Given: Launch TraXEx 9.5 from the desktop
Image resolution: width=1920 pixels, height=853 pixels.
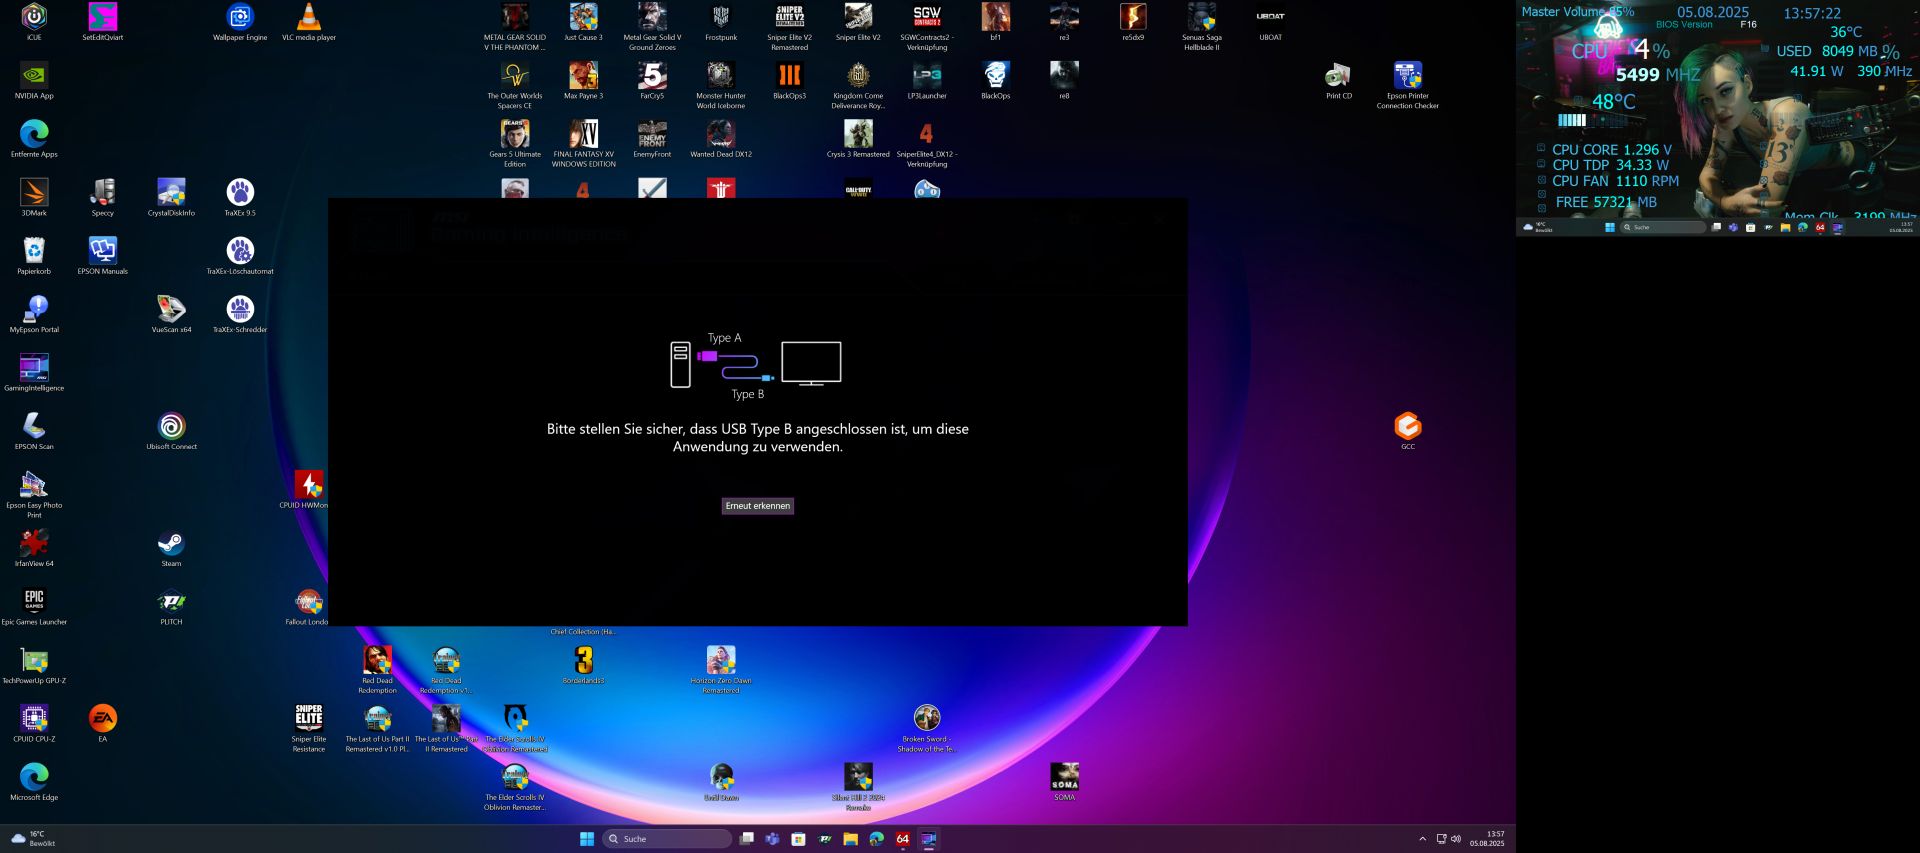Looking at the screenshot, I should click(240, 198).
